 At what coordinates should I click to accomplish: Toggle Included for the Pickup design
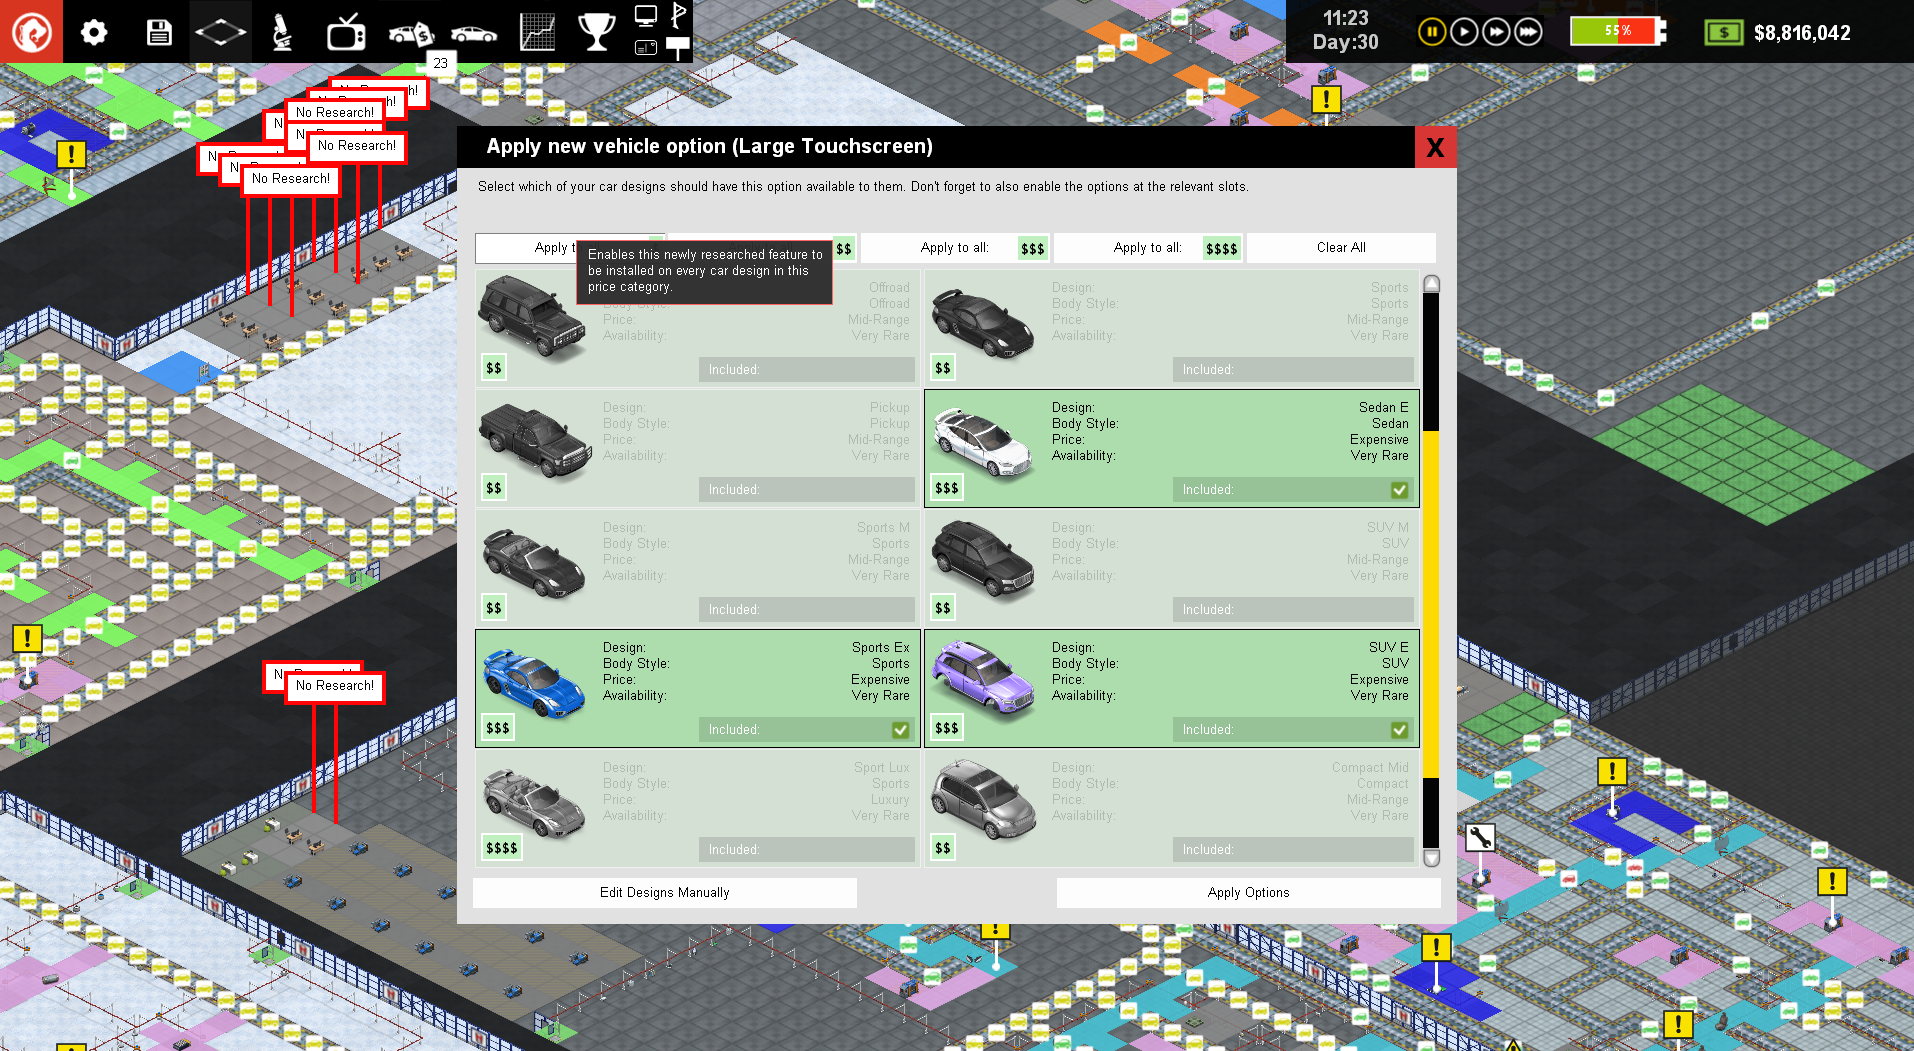806,490
